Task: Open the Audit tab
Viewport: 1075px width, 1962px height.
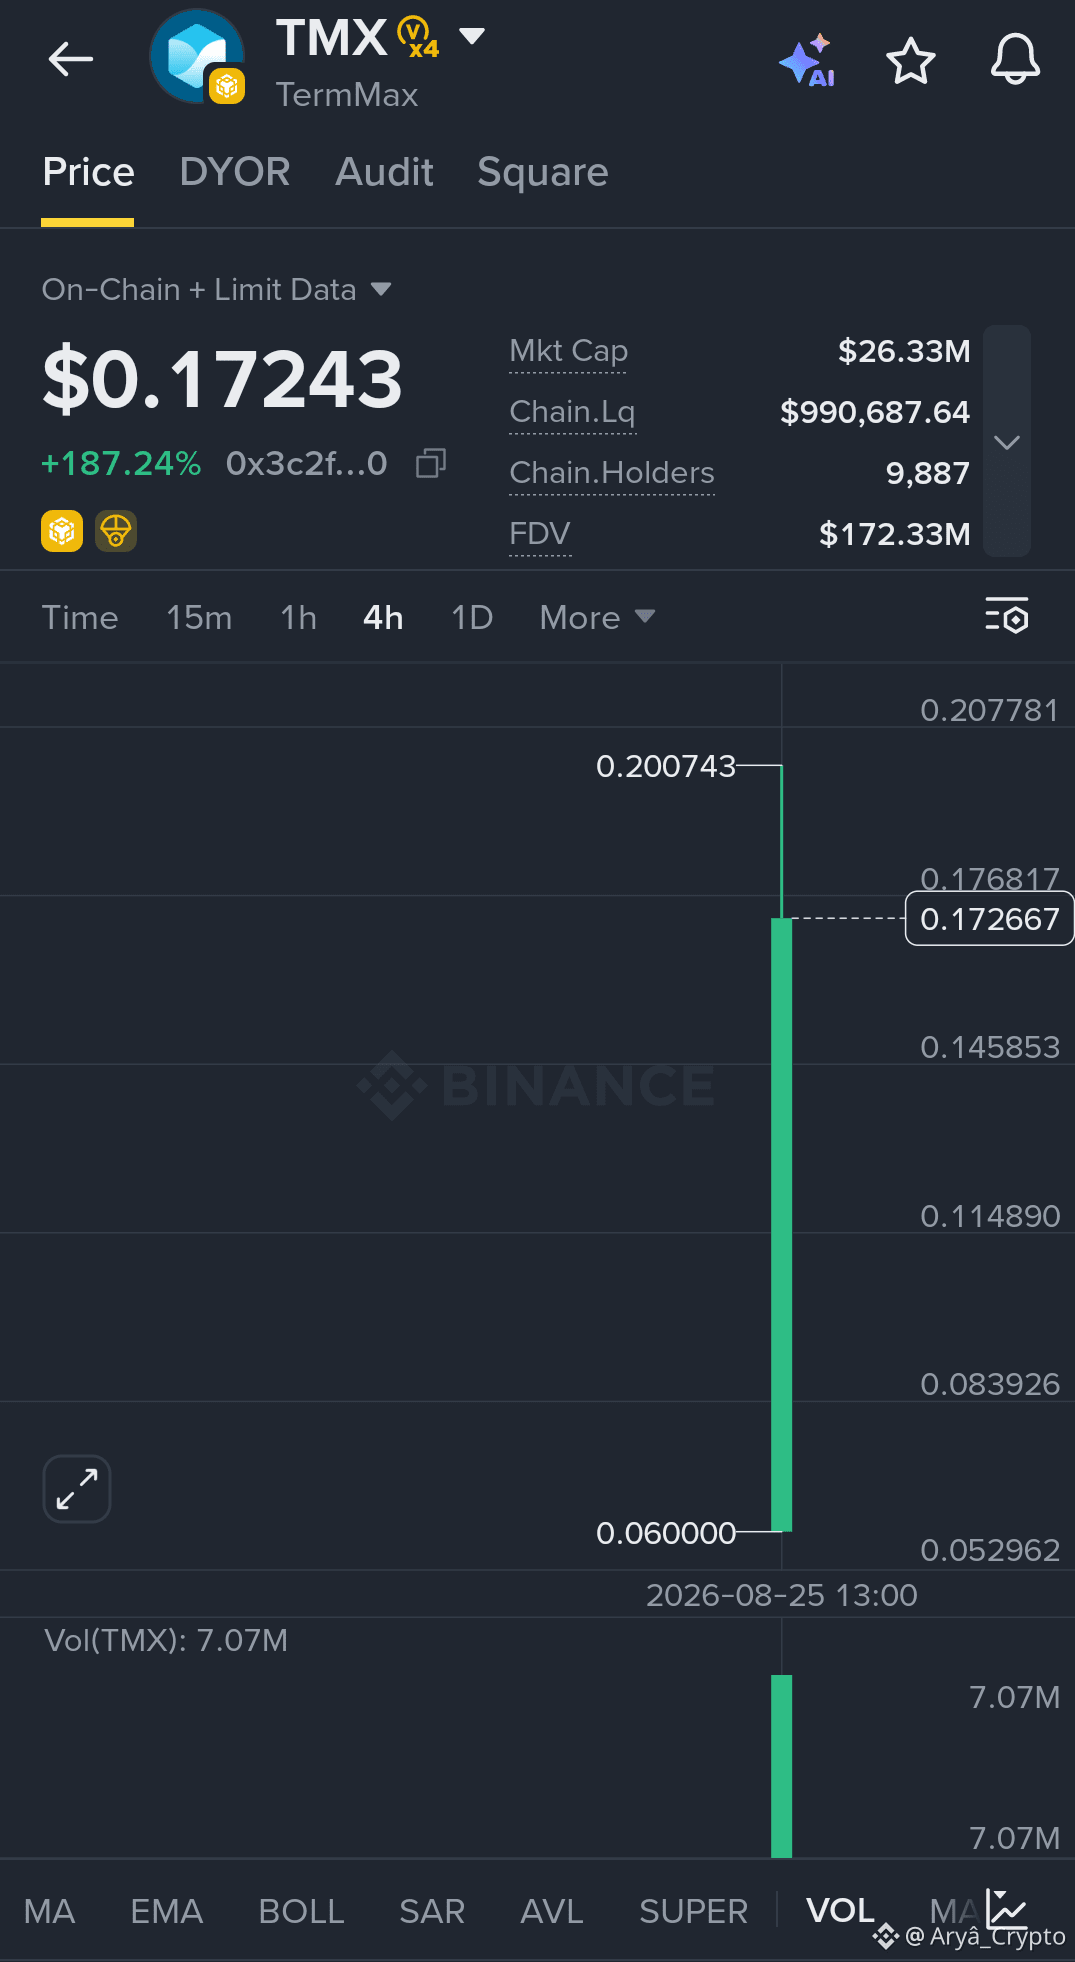Action: click(x=384, y=172)
